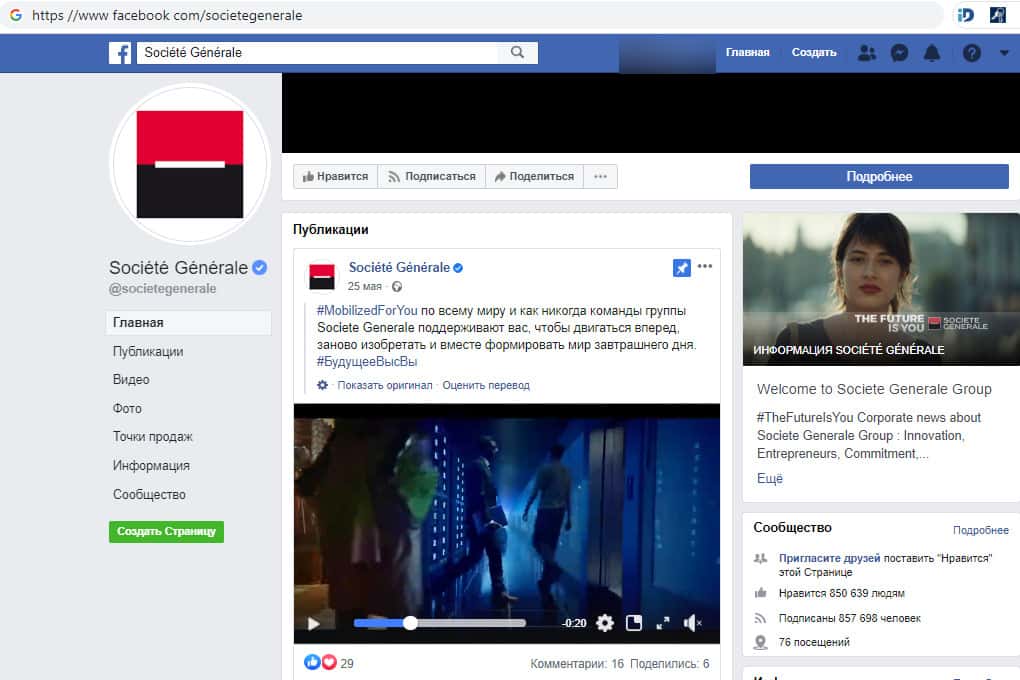Toggle the pinned post icon
Viewport: 1020px width, 680px height.
(x=681, y=267)
